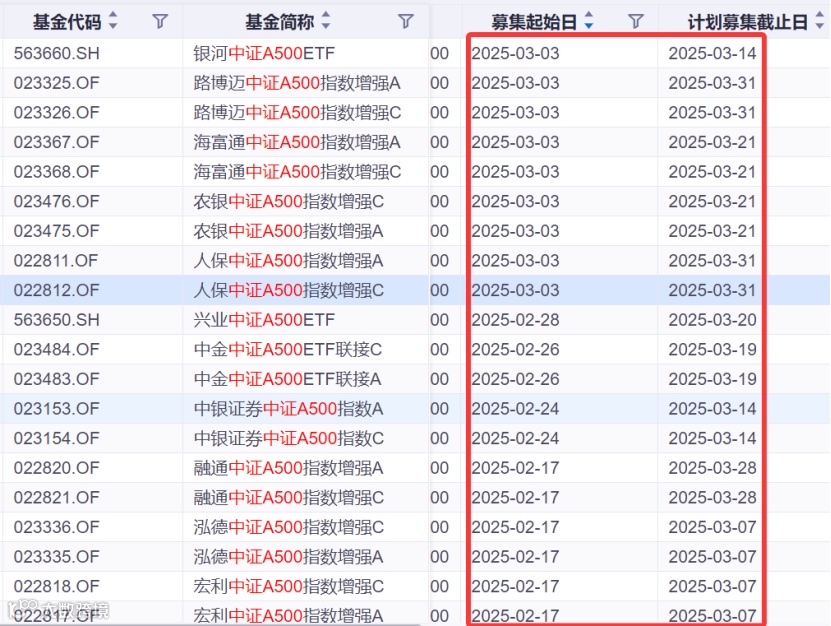Select fund code 022820.OF

click(x=57, y=469)
